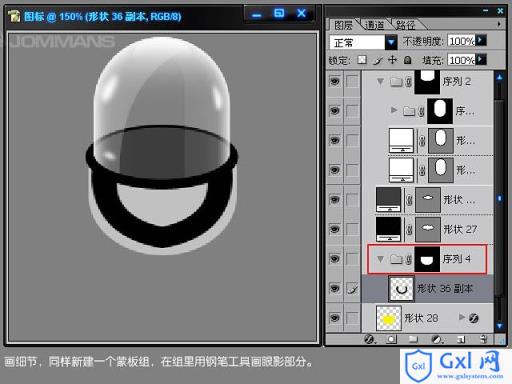Click the document icon in the 图标 title bar
Image resolution: width=512 pixels, height=384 pixels.
tap(14, 16)
